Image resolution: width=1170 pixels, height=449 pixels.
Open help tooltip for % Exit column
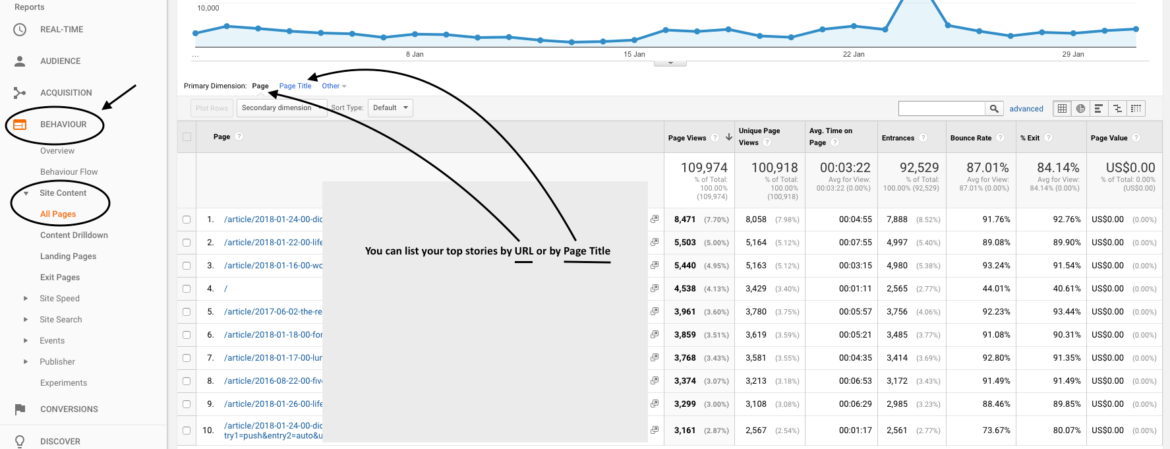point(1048,137)
